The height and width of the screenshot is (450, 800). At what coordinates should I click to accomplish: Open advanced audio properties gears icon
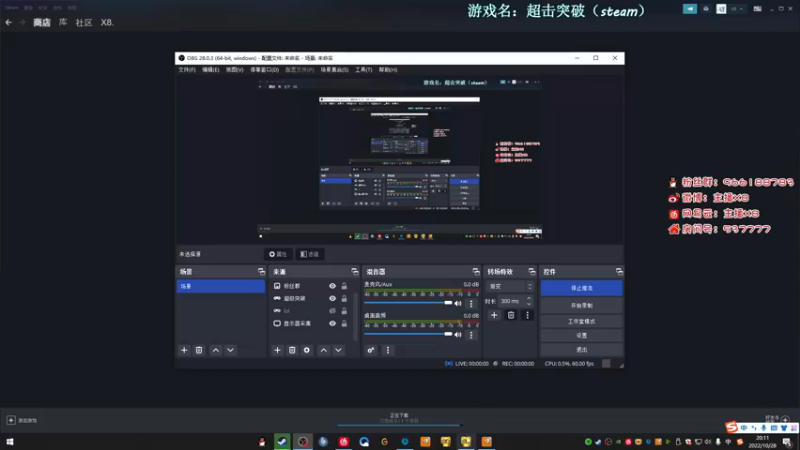(x=371, y=351)
